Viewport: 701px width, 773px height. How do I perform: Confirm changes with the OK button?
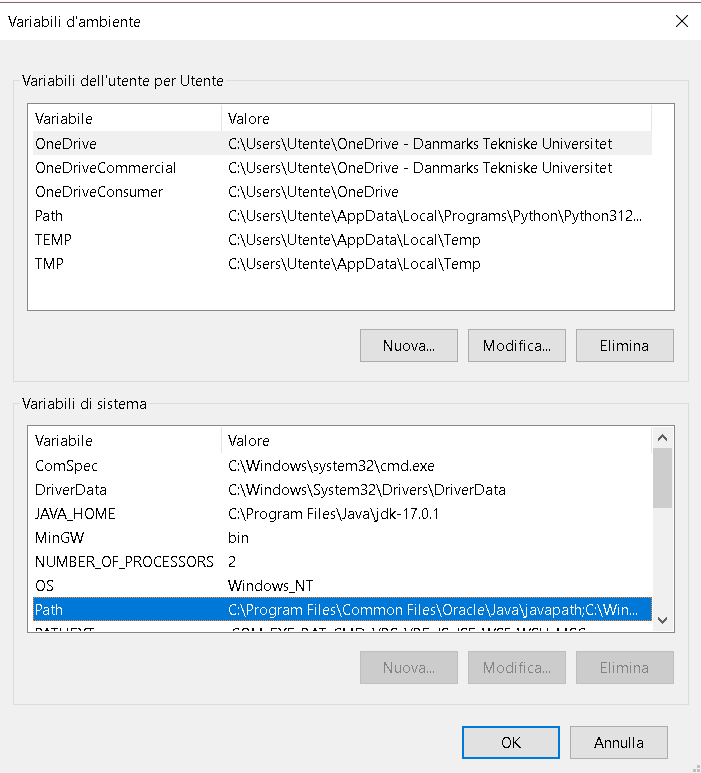[x=510, y=742]
